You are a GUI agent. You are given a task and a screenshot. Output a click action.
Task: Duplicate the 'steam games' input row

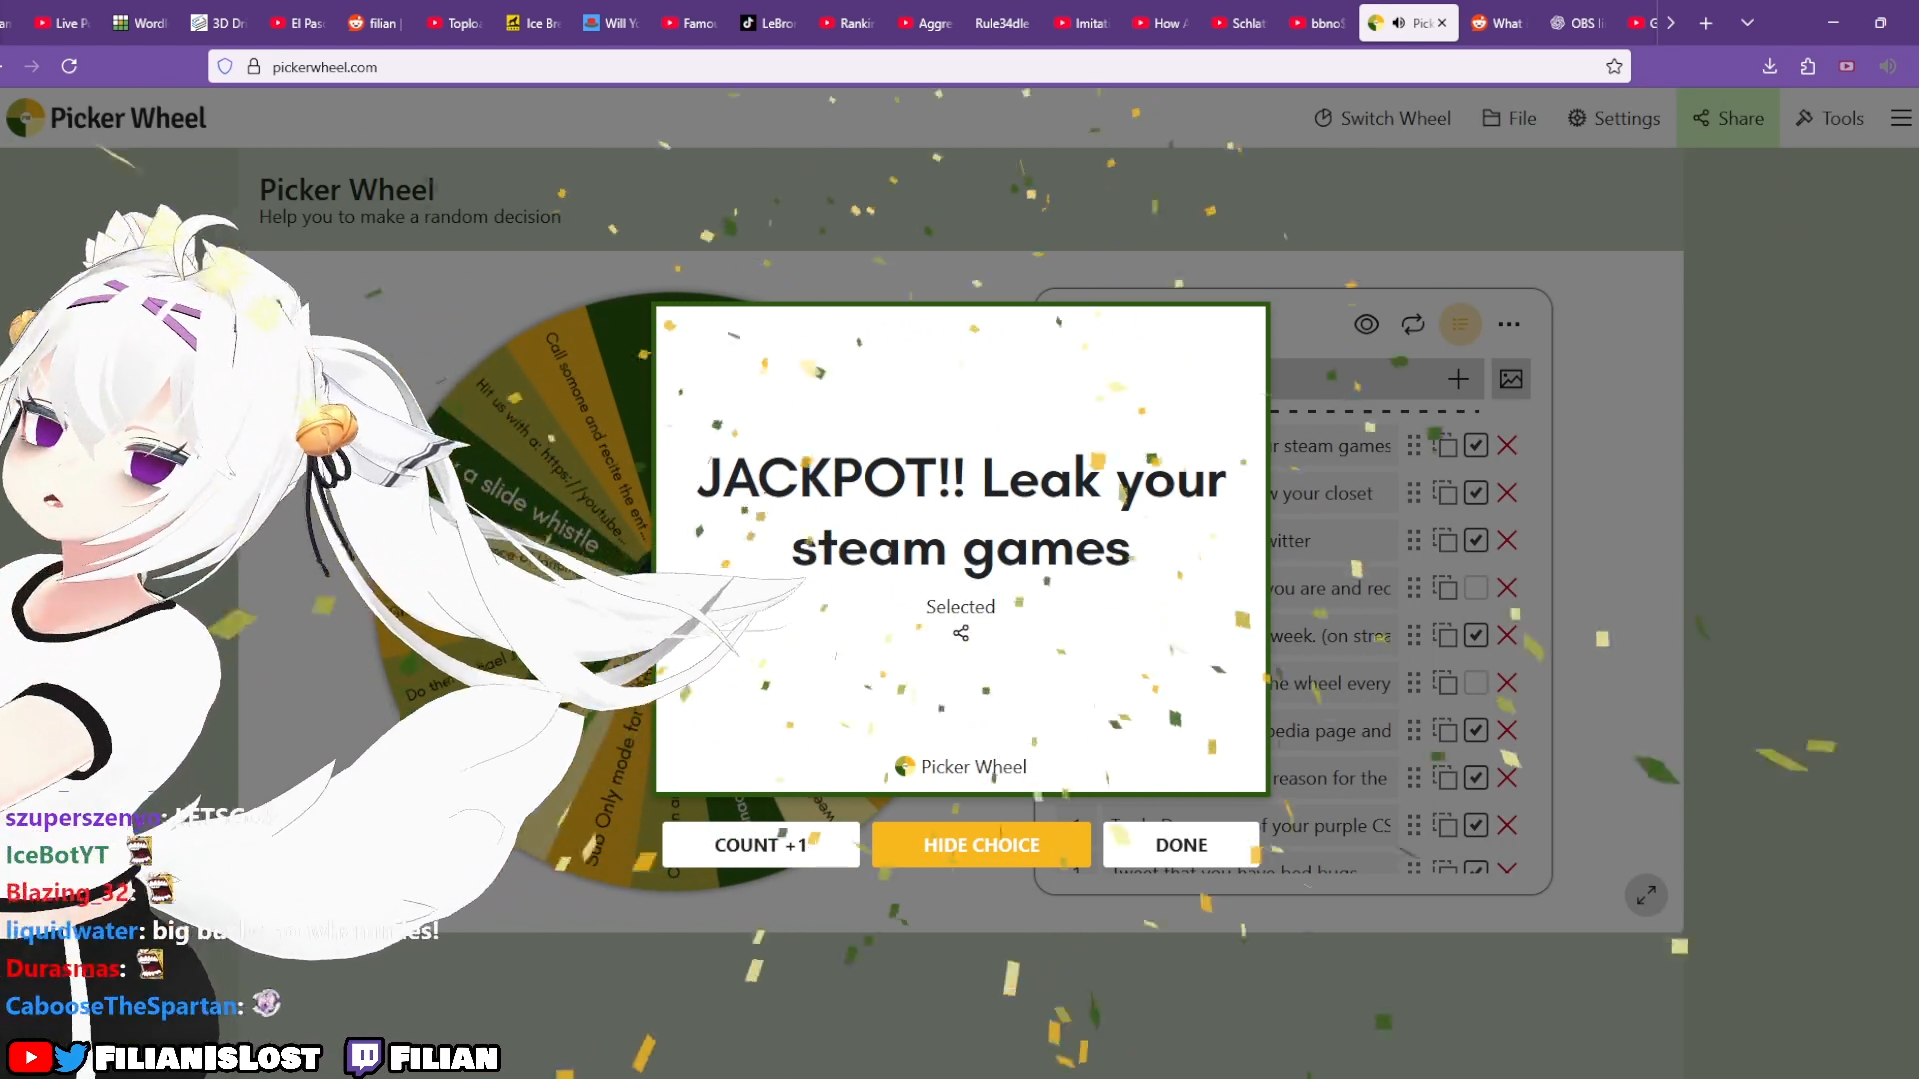pyautogui.click(x=1445, y=446)
